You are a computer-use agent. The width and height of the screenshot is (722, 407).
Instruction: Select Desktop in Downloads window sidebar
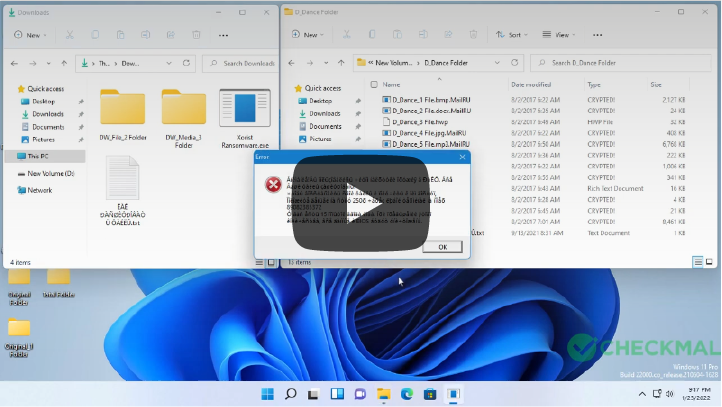(x=44, y=101)
